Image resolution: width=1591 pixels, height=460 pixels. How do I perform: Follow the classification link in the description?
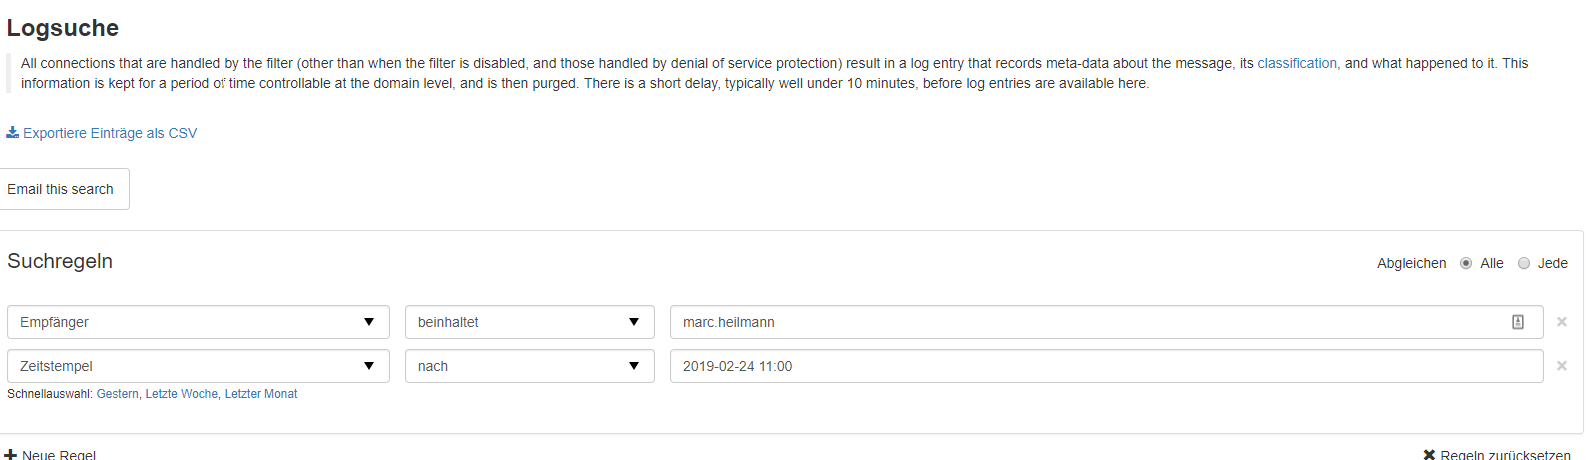[1296, 63]
